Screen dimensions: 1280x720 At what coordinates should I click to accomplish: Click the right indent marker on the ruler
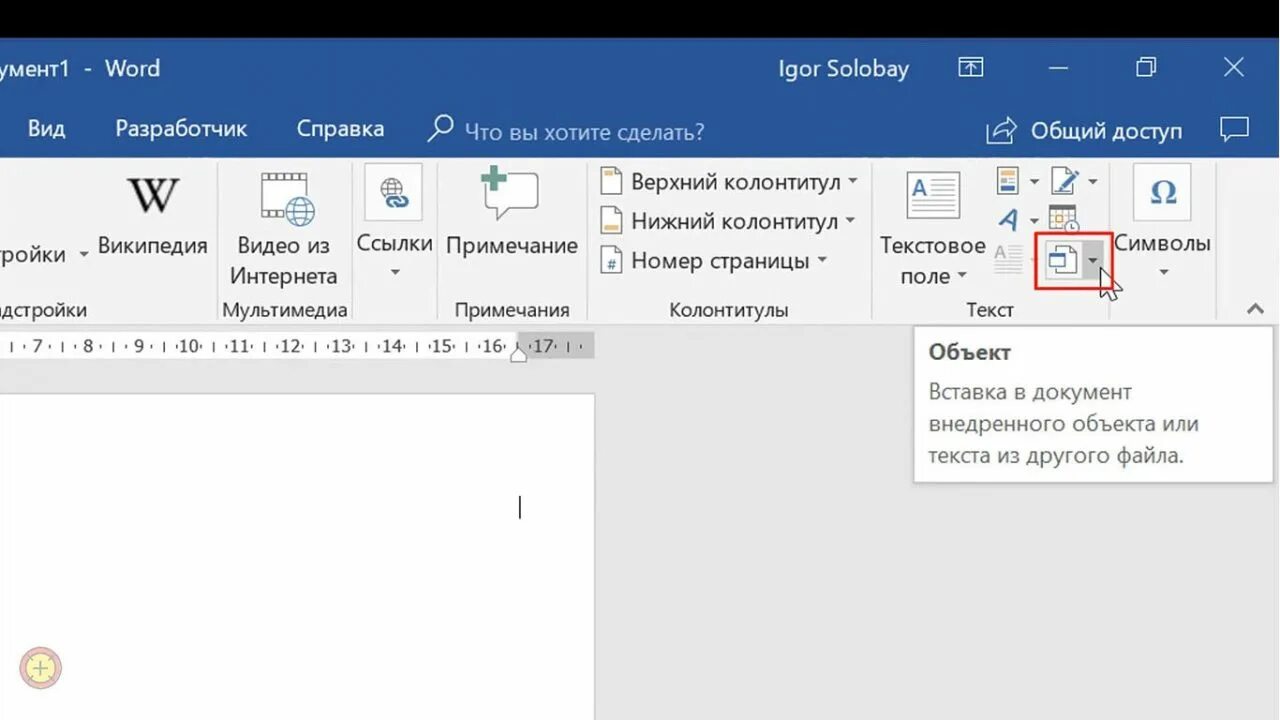pyautogui.click(x=518, y=352)
